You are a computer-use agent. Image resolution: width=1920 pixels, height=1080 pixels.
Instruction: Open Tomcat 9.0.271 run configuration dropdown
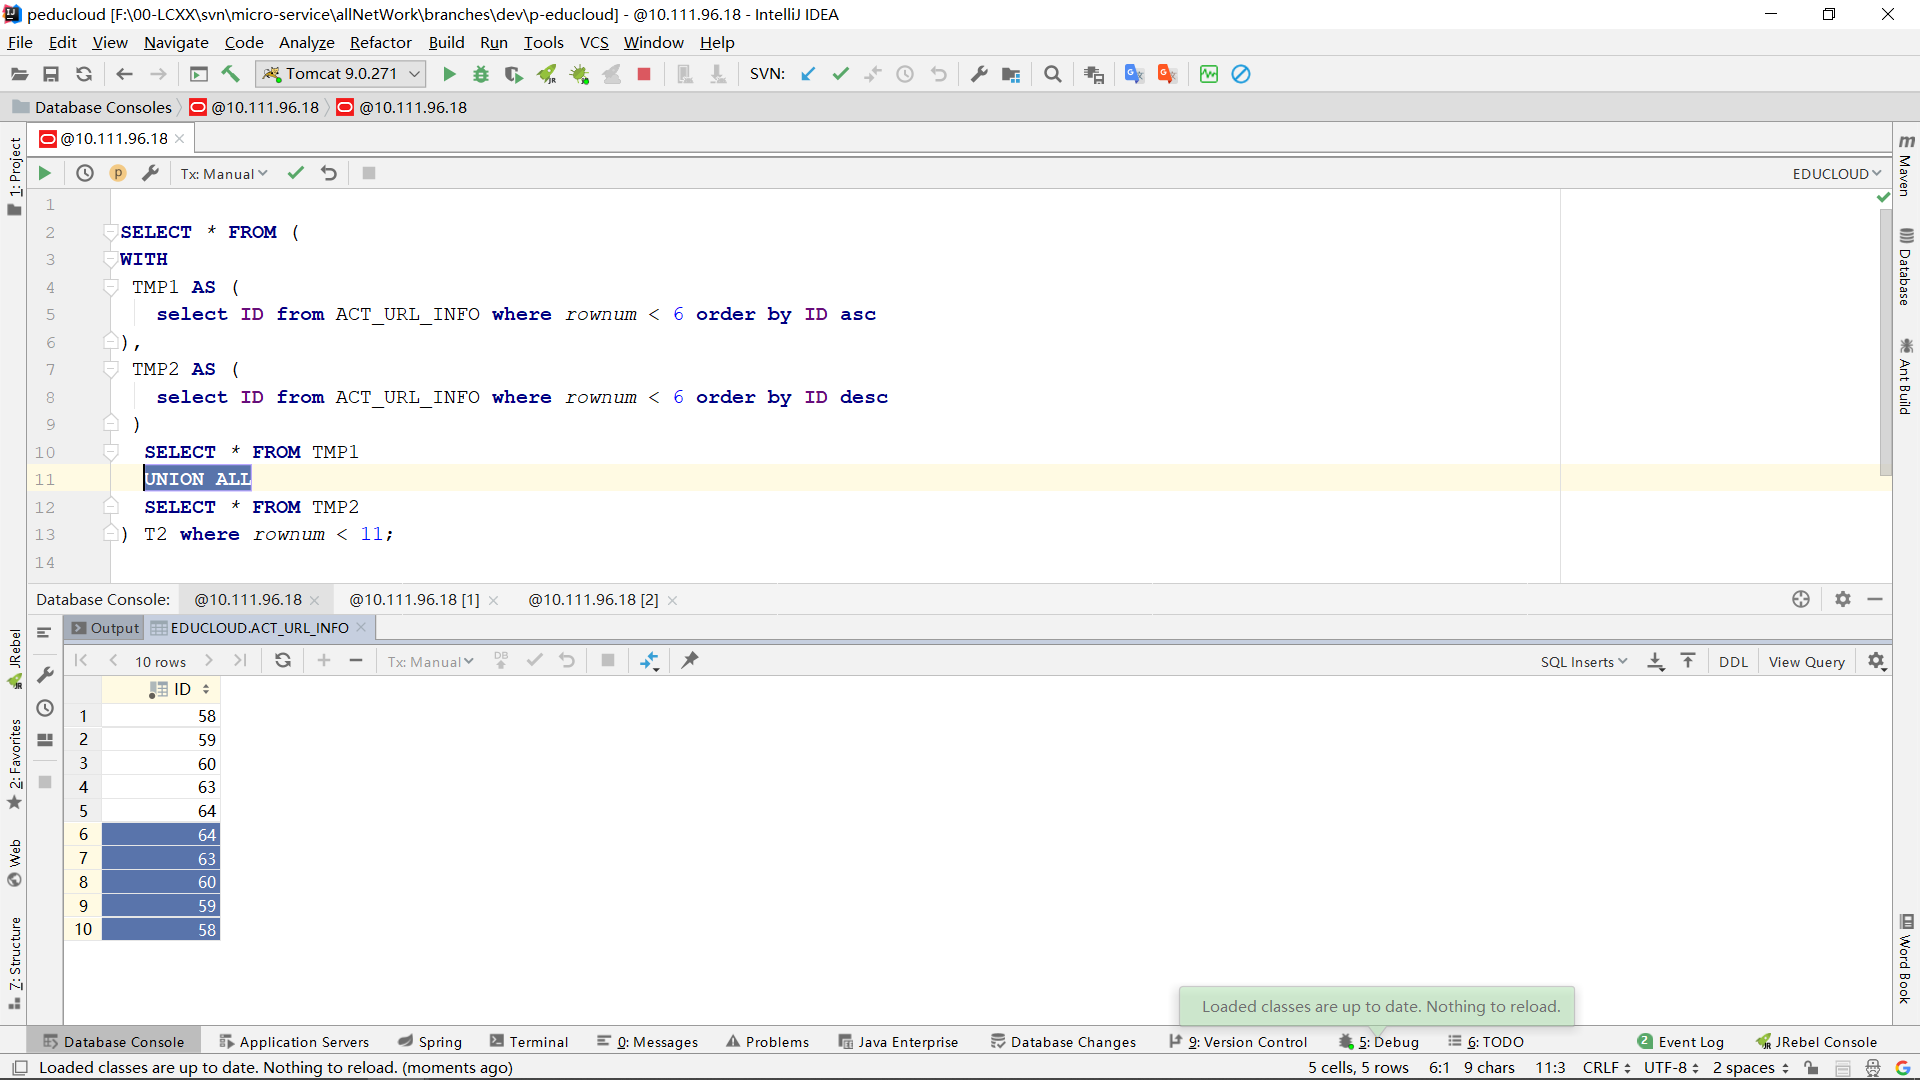pyautogui.click(x=342, y=74)
